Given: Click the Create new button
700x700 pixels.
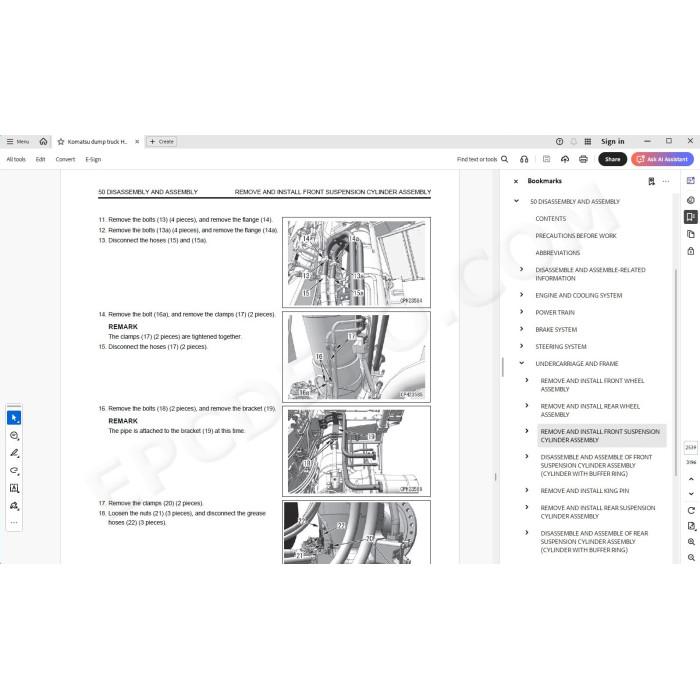Looking at the screenshot, I should 162,142.
